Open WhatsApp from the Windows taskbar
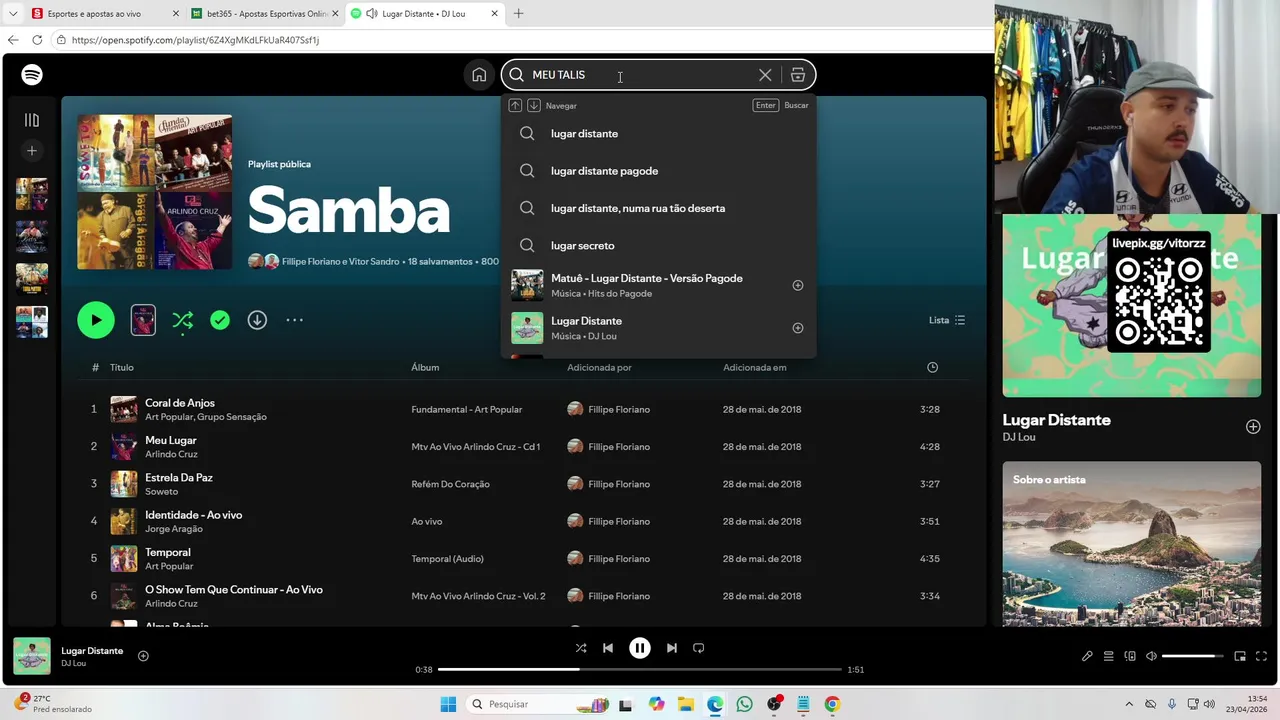1280x720 pixels. (744, 704)
